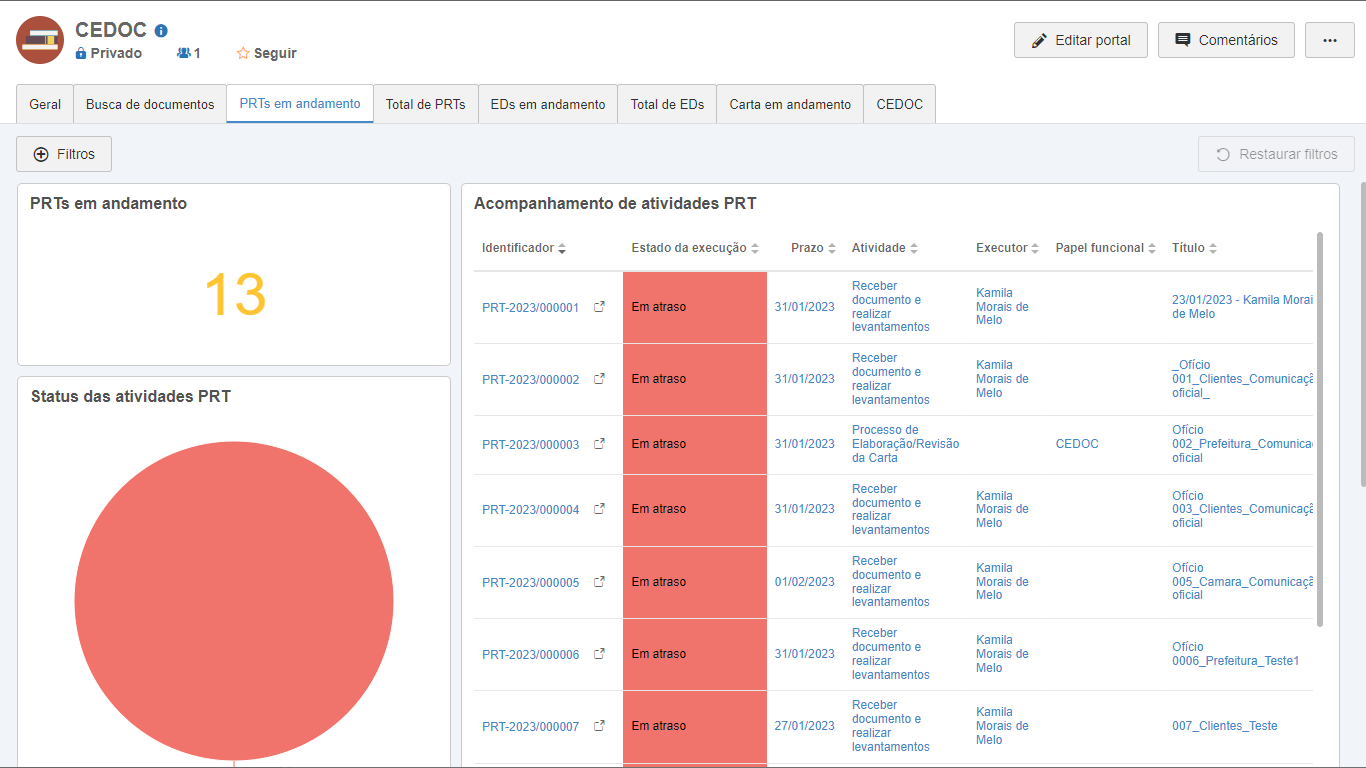1366x768 pixels.
Task: Open PRT-2023/000004 via its external link icon
Action: click(x=599, y=509)
